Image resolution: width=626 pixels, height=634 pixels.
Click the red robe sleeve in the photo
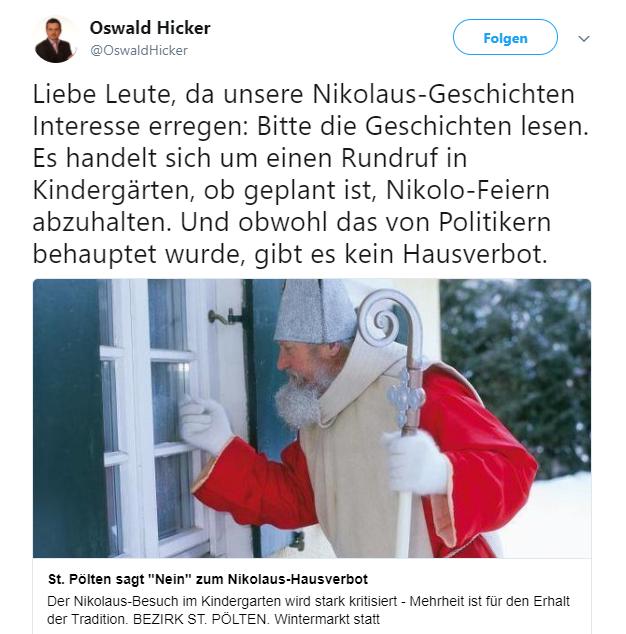pyautogui.click(x=253, y=485)
